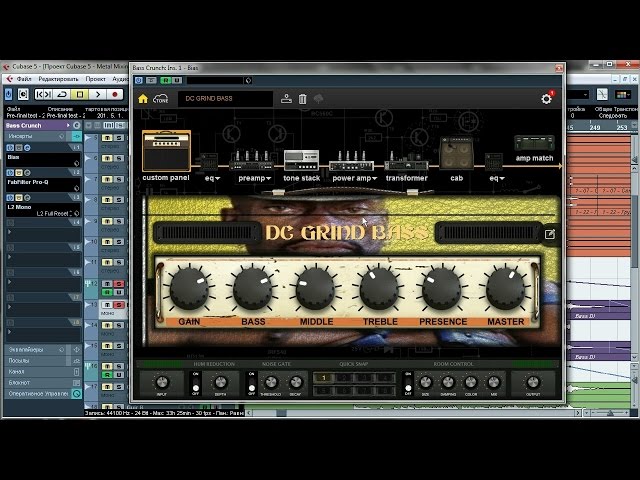Click the plugin window Write automation button
Viewport: 640px width, 480px height.
click(176, 80)
